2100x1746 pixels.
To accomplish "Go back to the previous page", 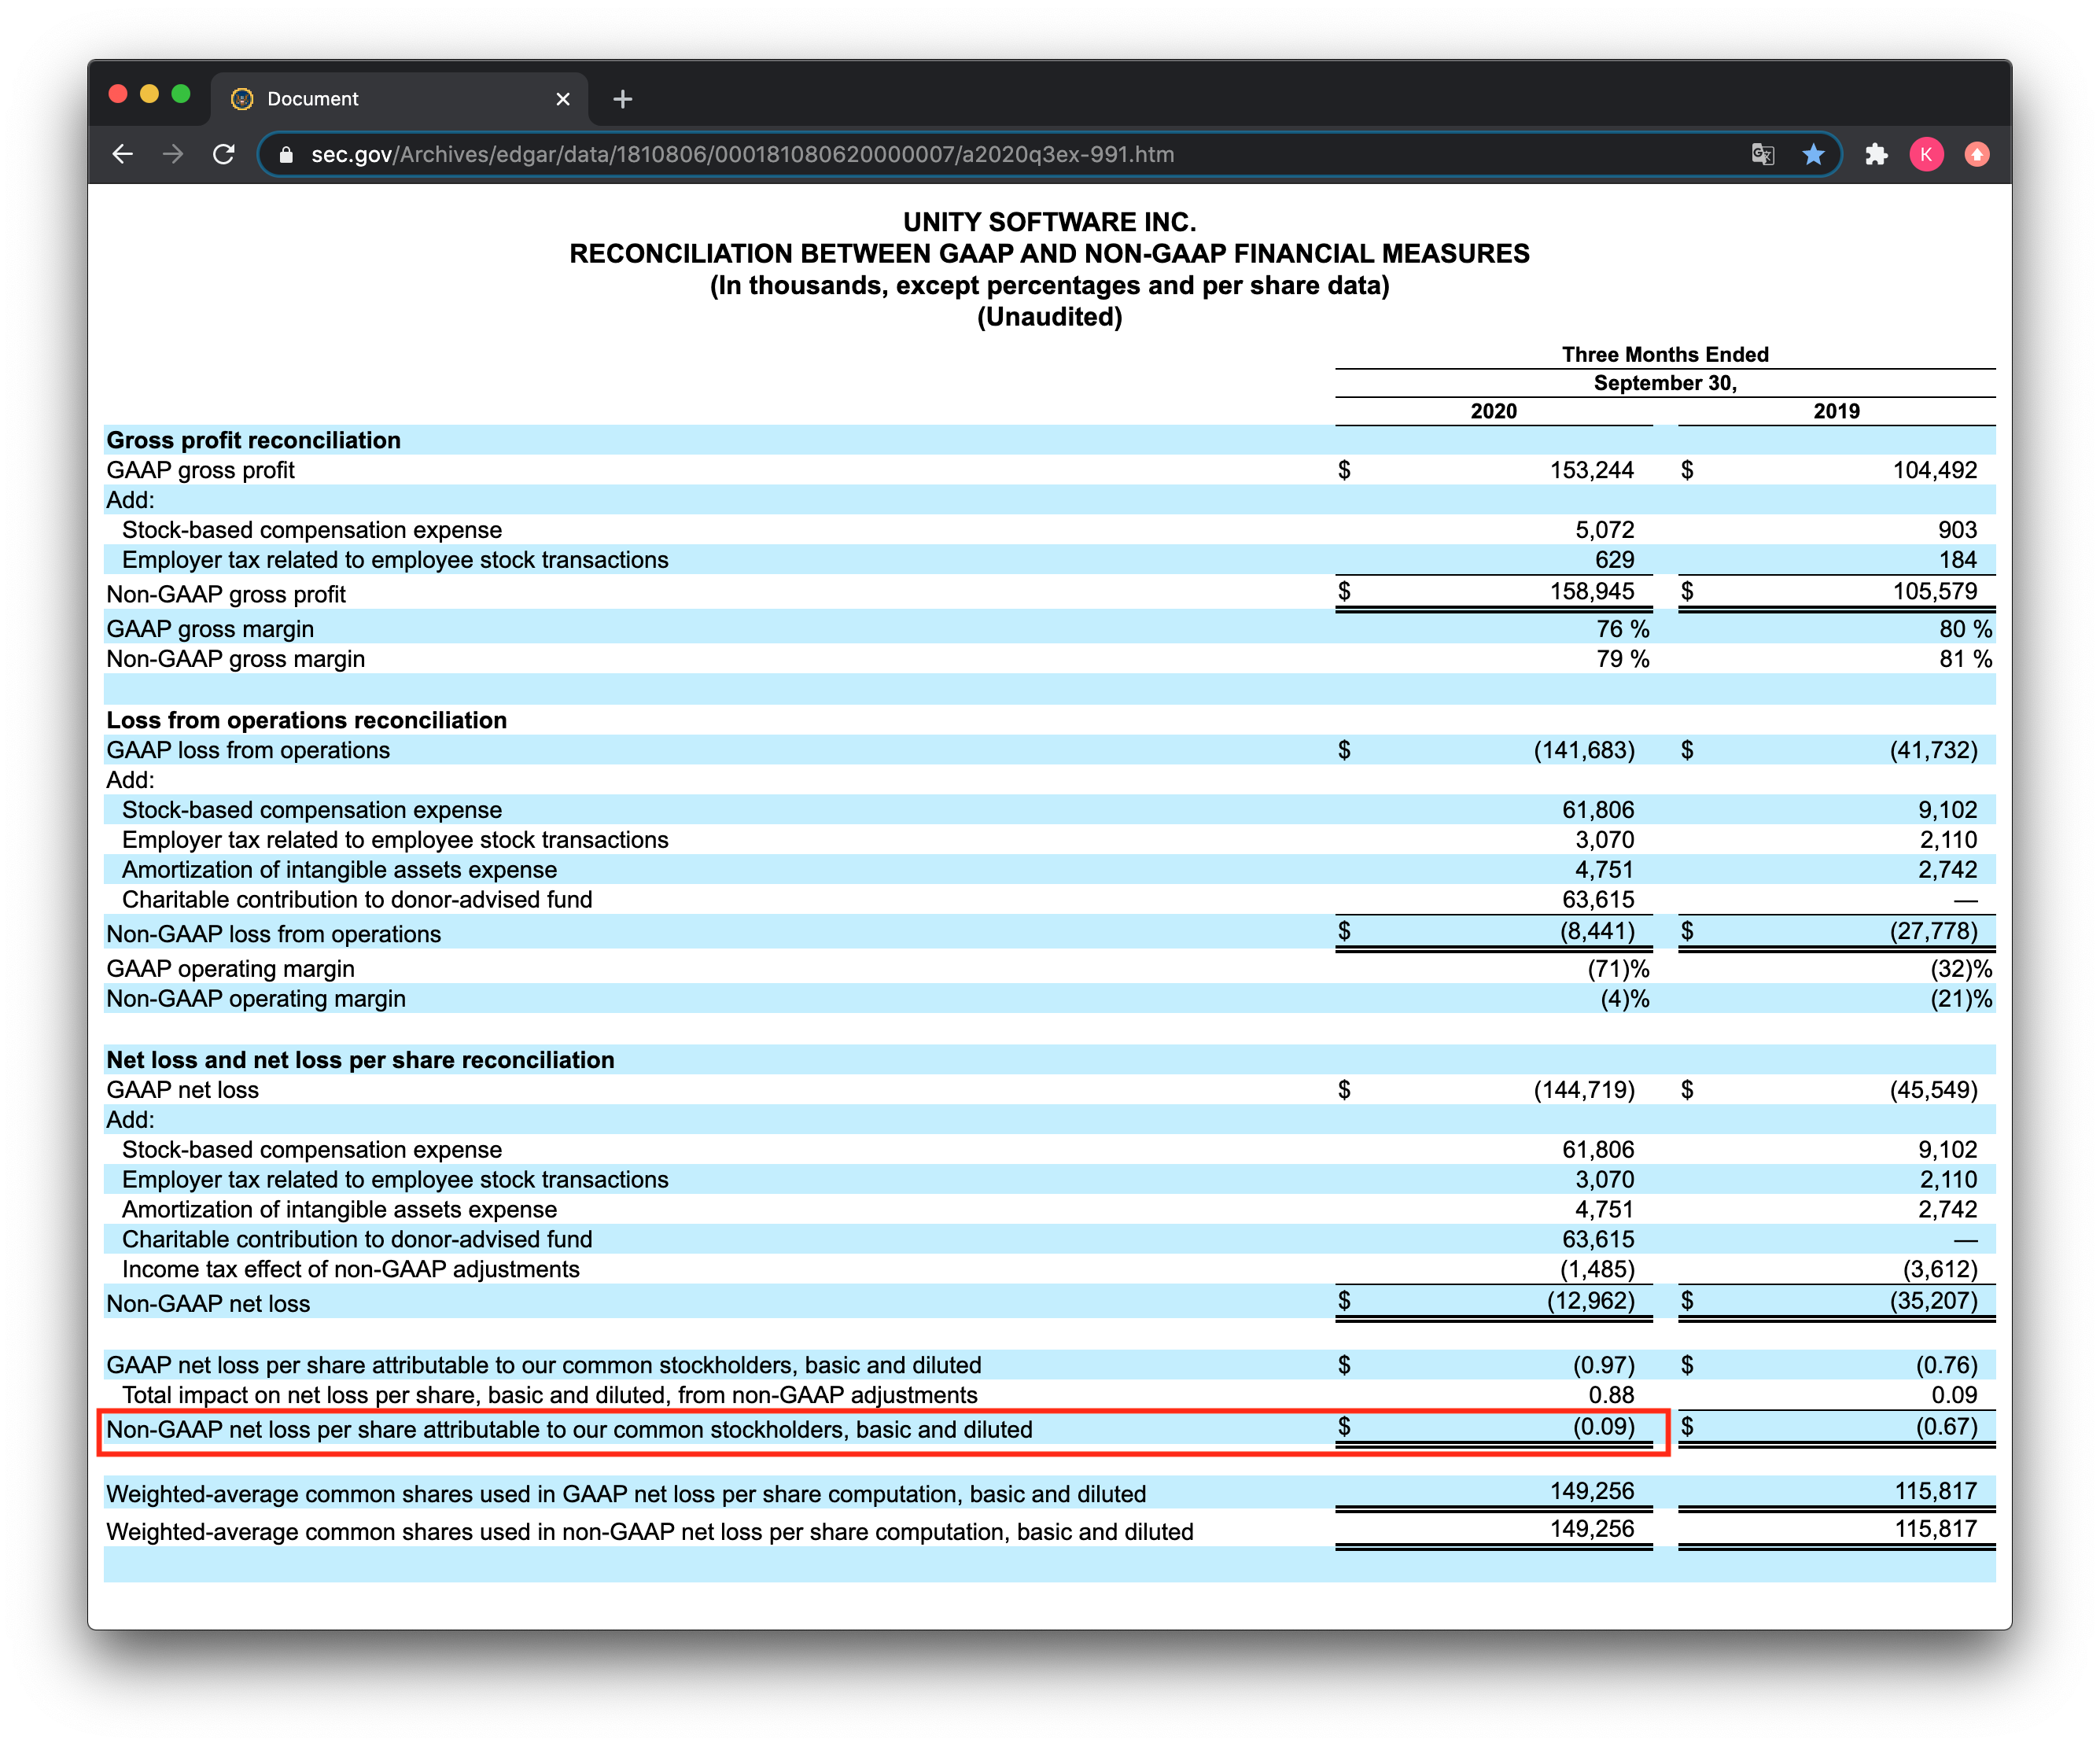I will (x=122, y=154).
